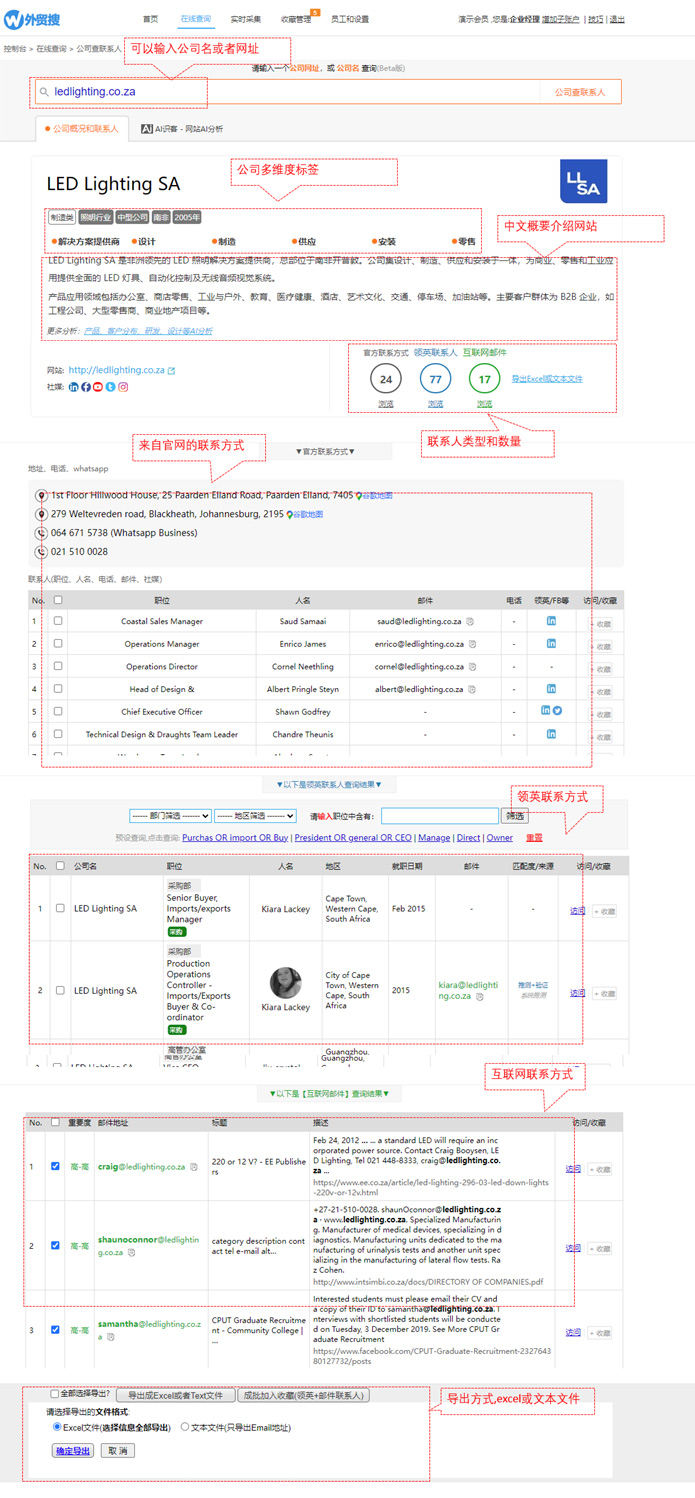Switch to AI识客 网站AI分析 tab
Screen dimensions: 695x1498
[182, 129]
